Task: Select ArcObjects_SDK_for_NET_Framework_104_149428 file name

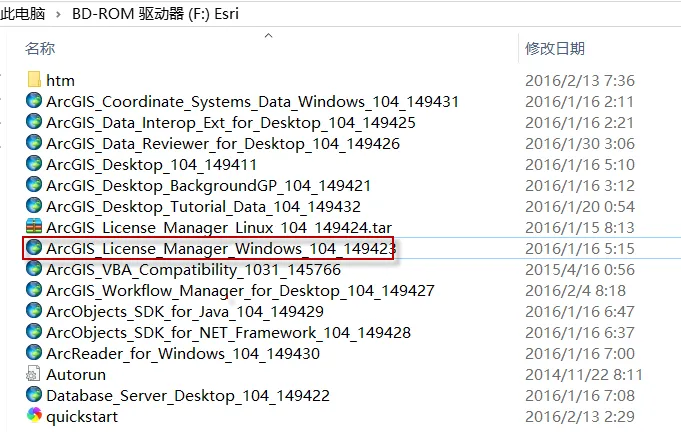Action: [x=228, y=332]
